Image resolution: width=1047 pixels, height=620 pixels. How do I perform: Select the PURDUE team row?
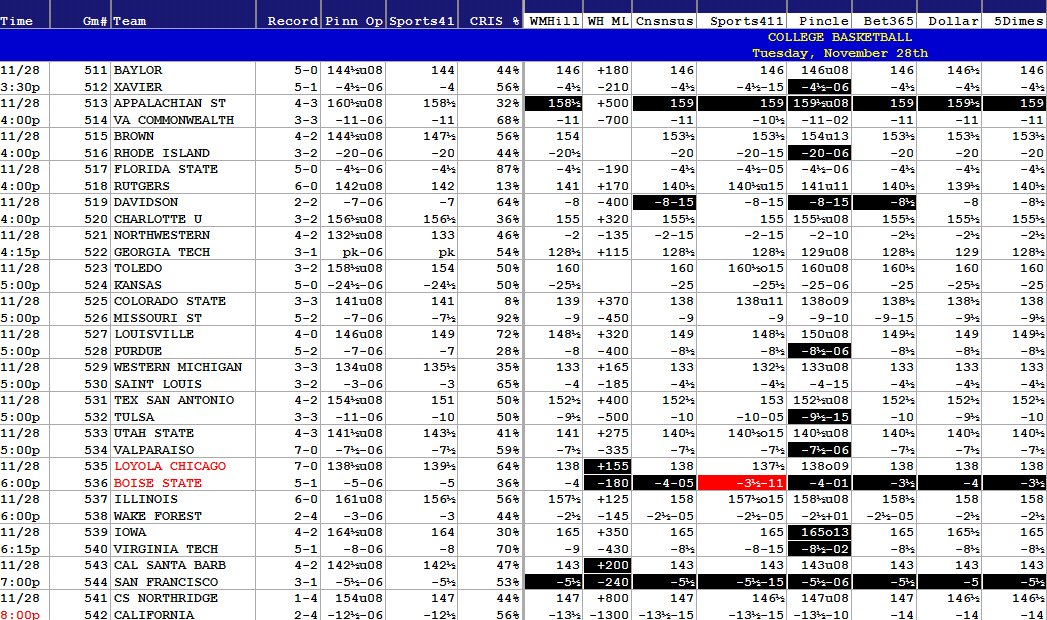coord(524,351)
